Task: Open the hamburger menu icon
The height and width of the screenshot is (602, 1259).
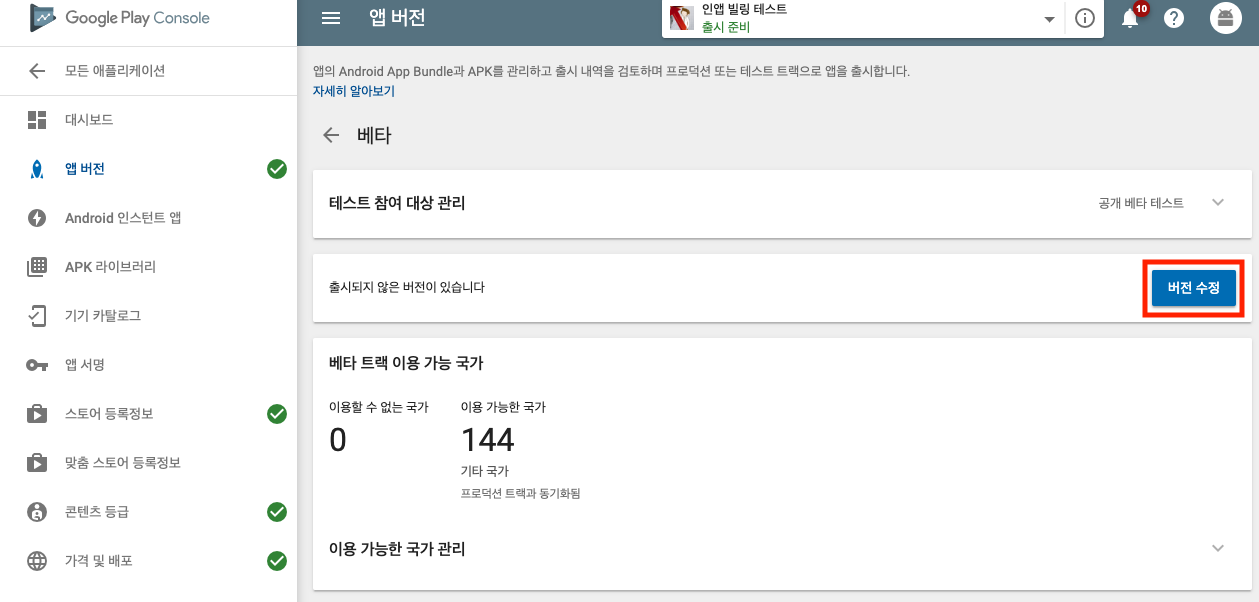Action: (x=331, y=18)
